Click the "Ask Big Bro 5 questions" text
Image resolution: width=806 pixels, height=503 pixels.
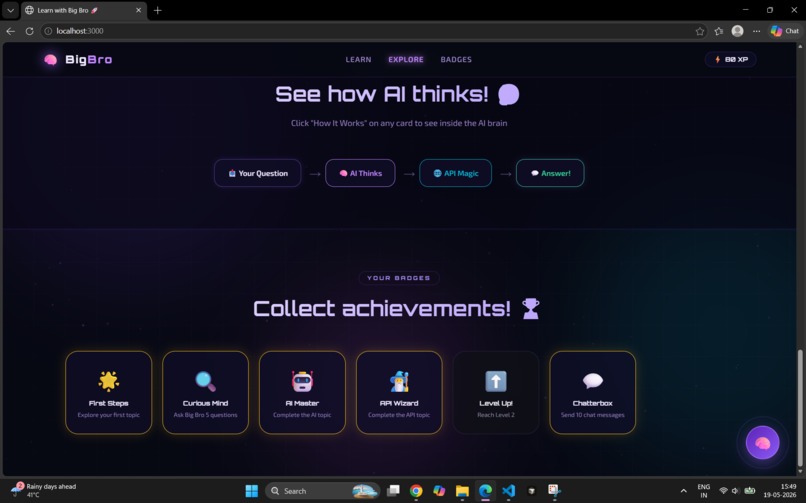coord(206,415)
